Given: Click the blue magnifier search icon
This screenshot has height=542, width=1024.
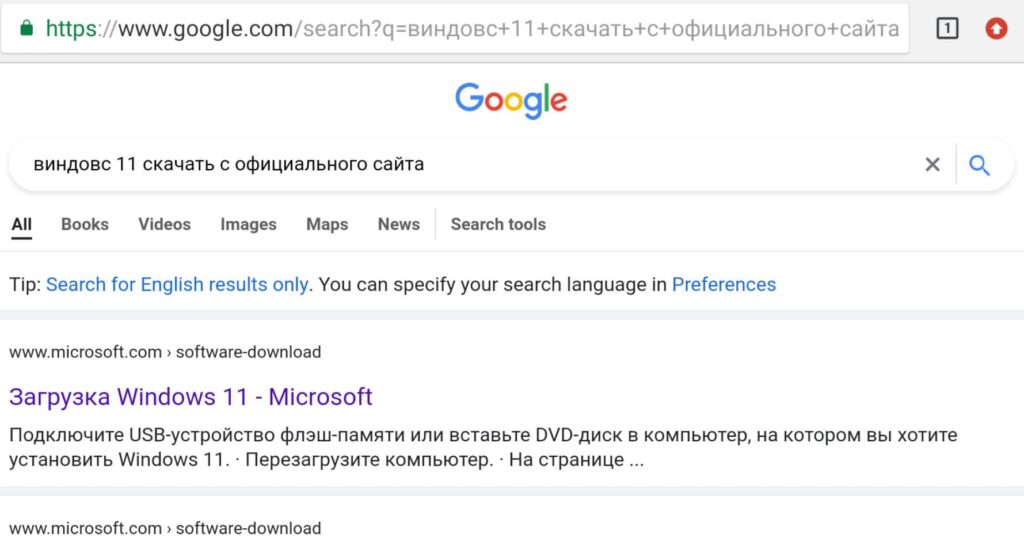Looking at the screenshot, I should [979, 165].
